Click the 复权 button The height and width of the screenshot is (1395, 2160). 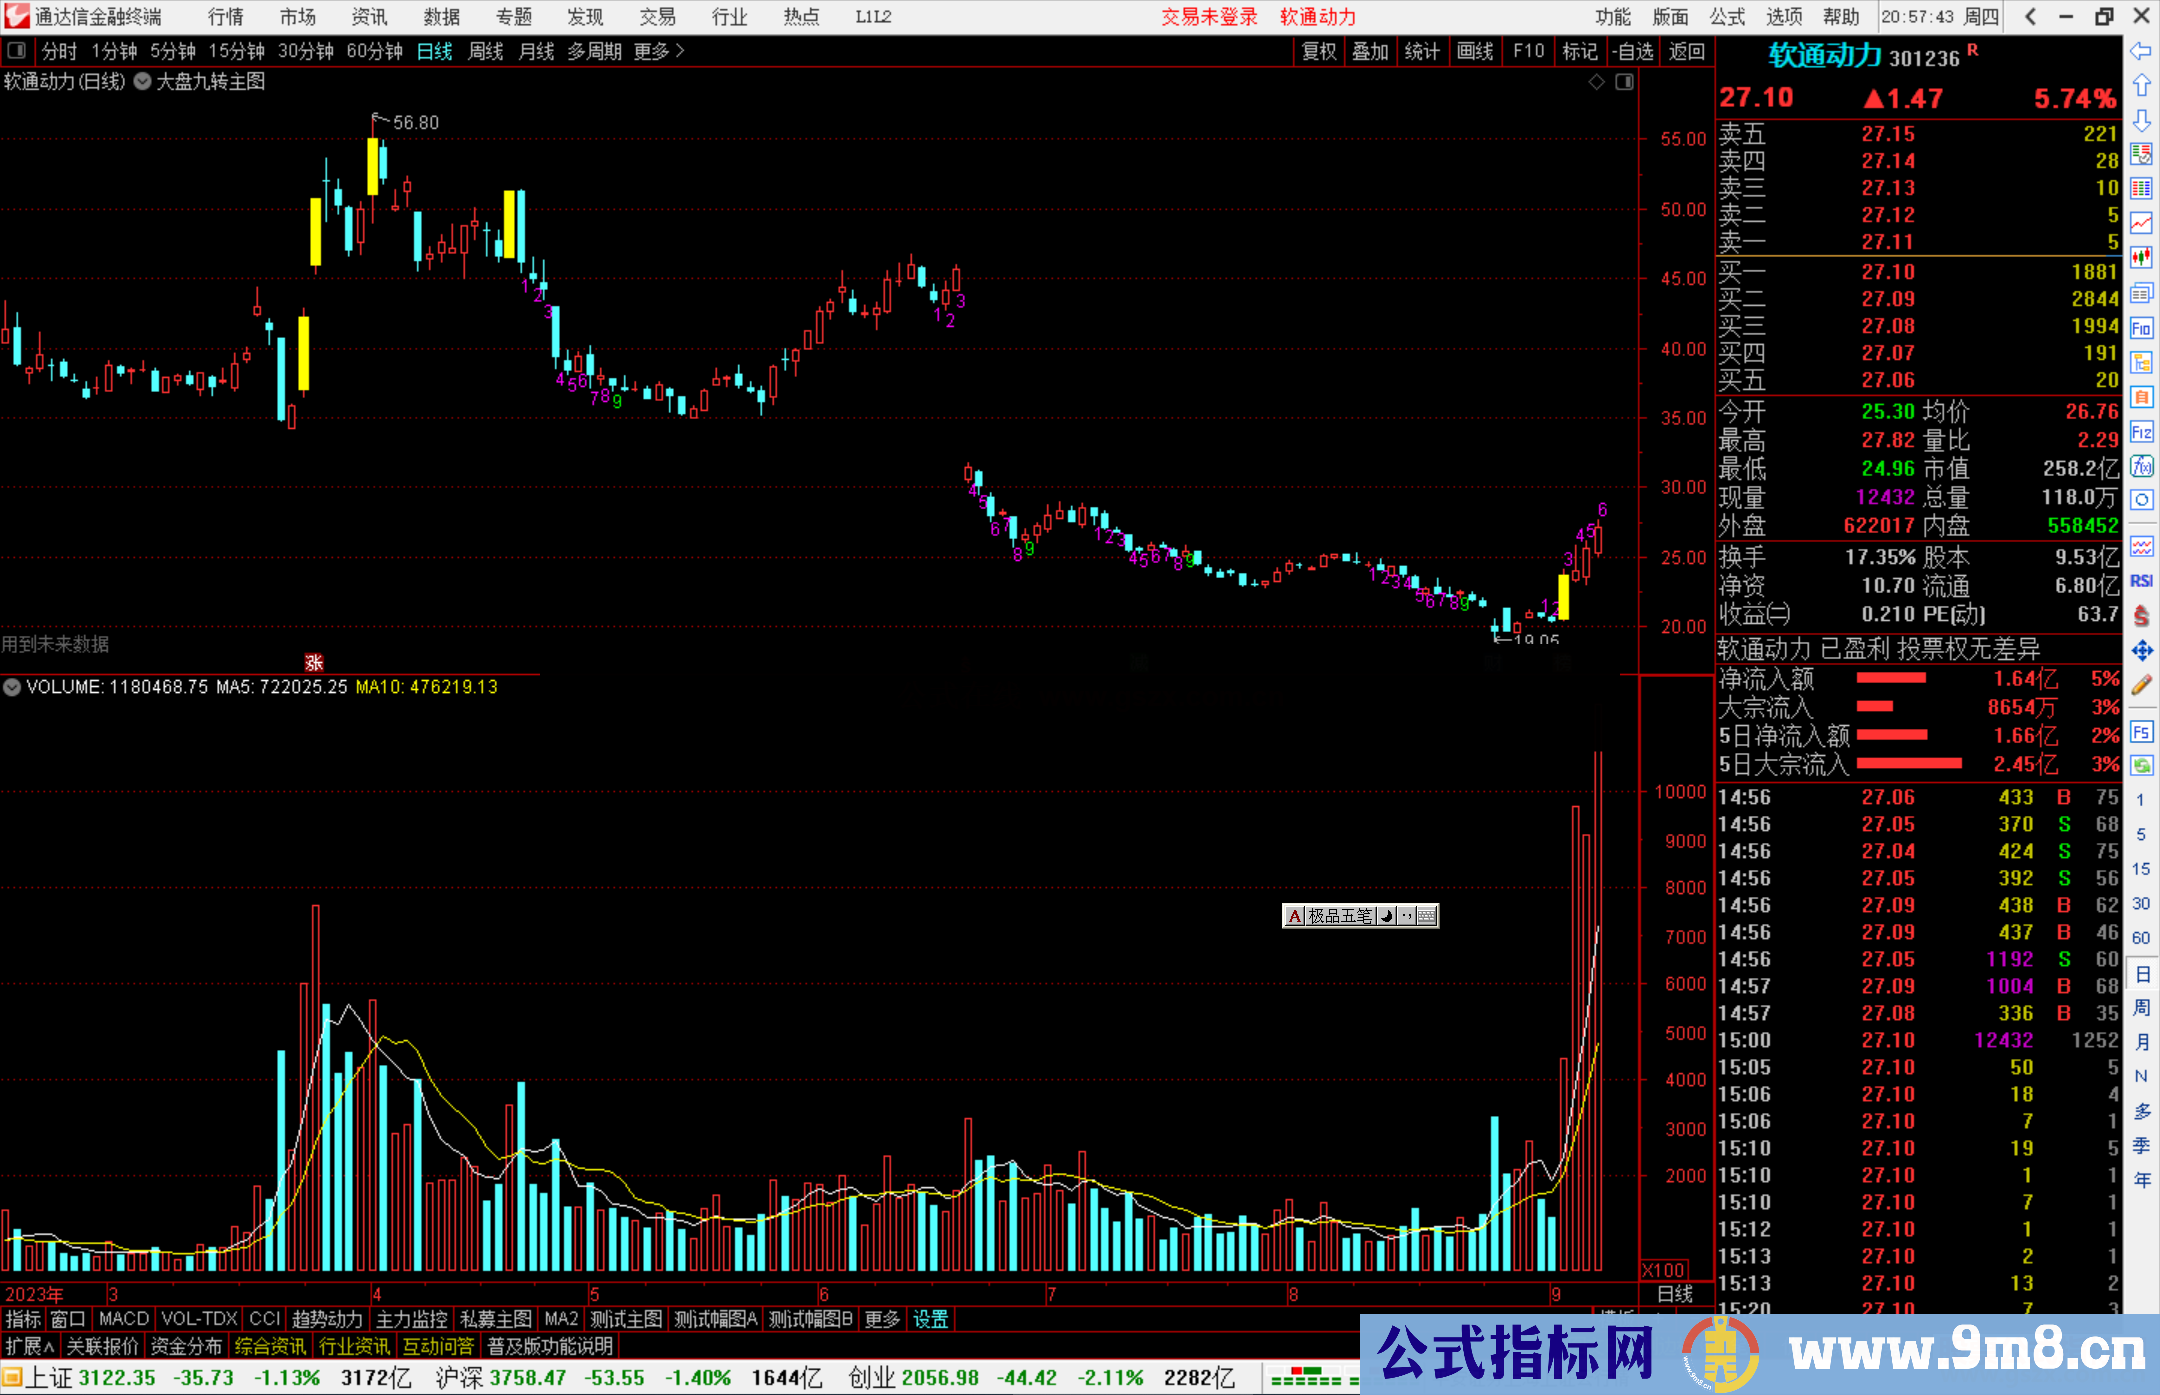(x=1319, y=51)
